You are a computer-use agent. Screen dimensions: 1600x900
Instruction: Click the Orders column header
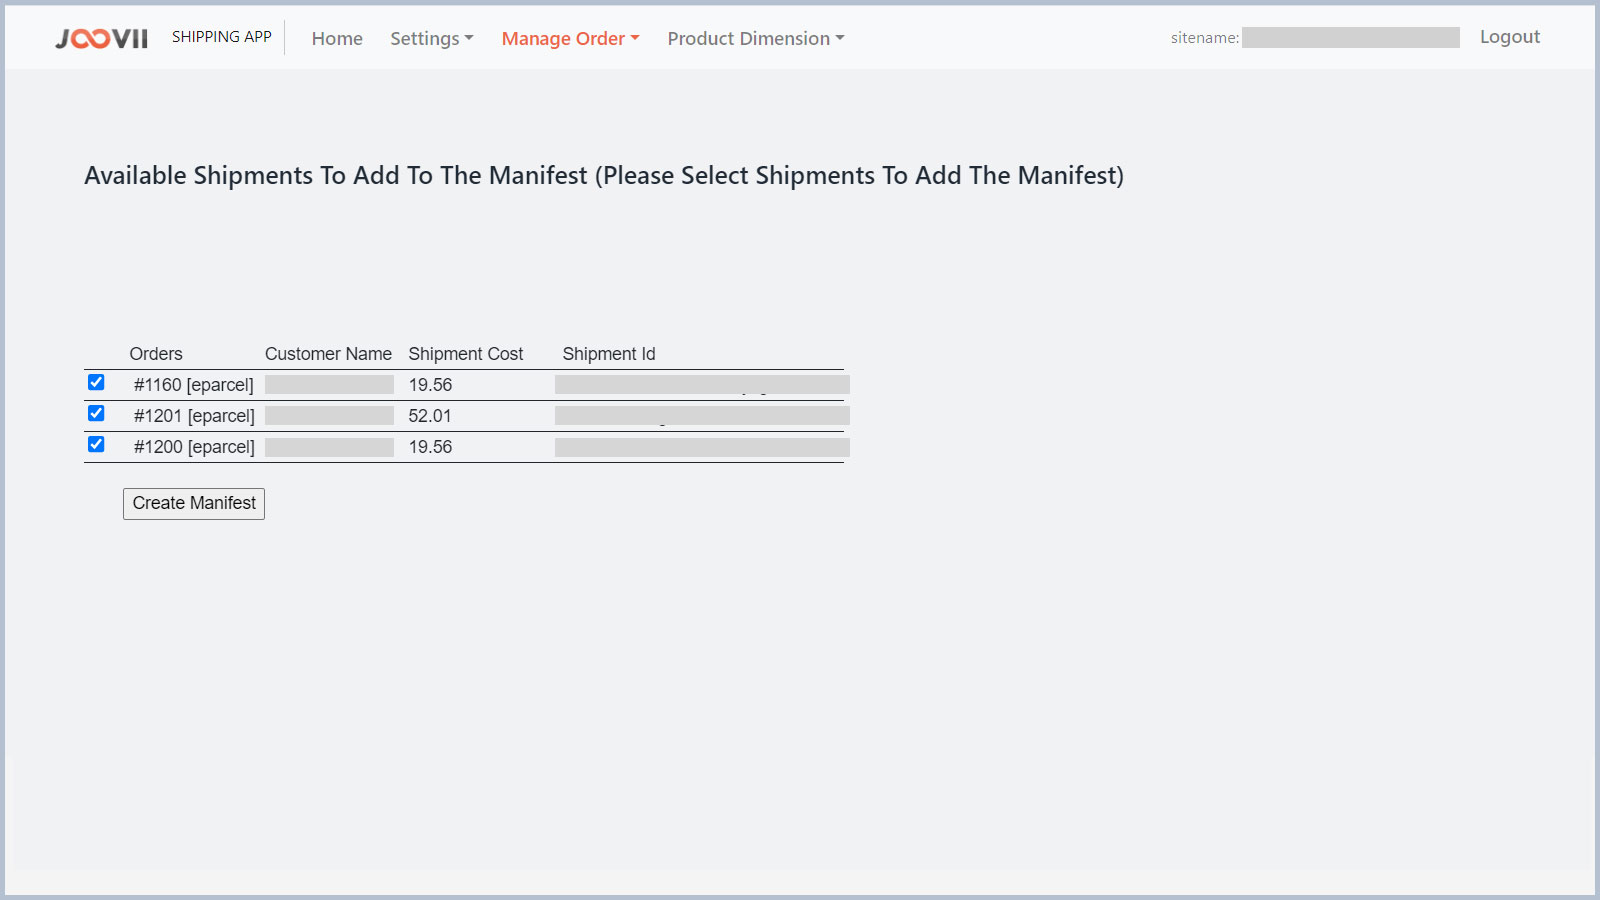pyautogui.click(x=156, y=354)
